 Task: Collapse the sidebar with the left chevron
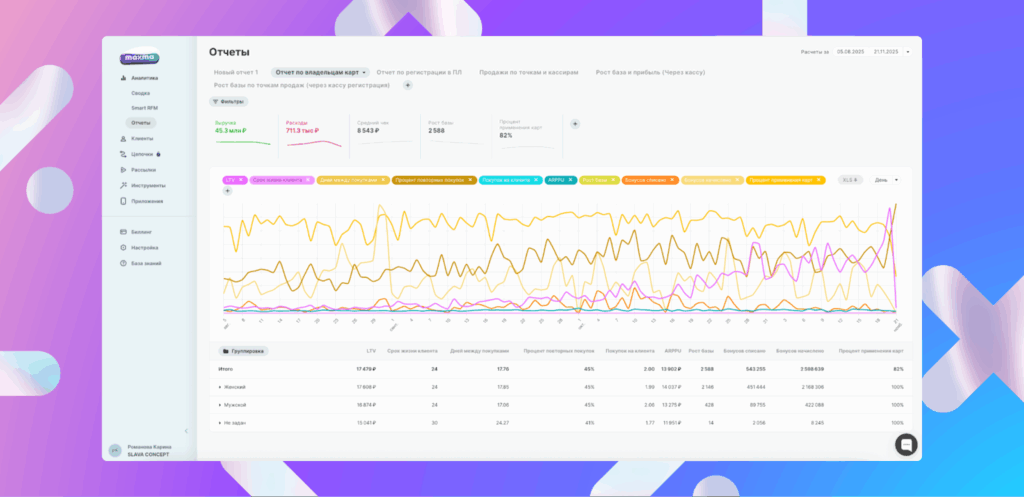[187, 431]
